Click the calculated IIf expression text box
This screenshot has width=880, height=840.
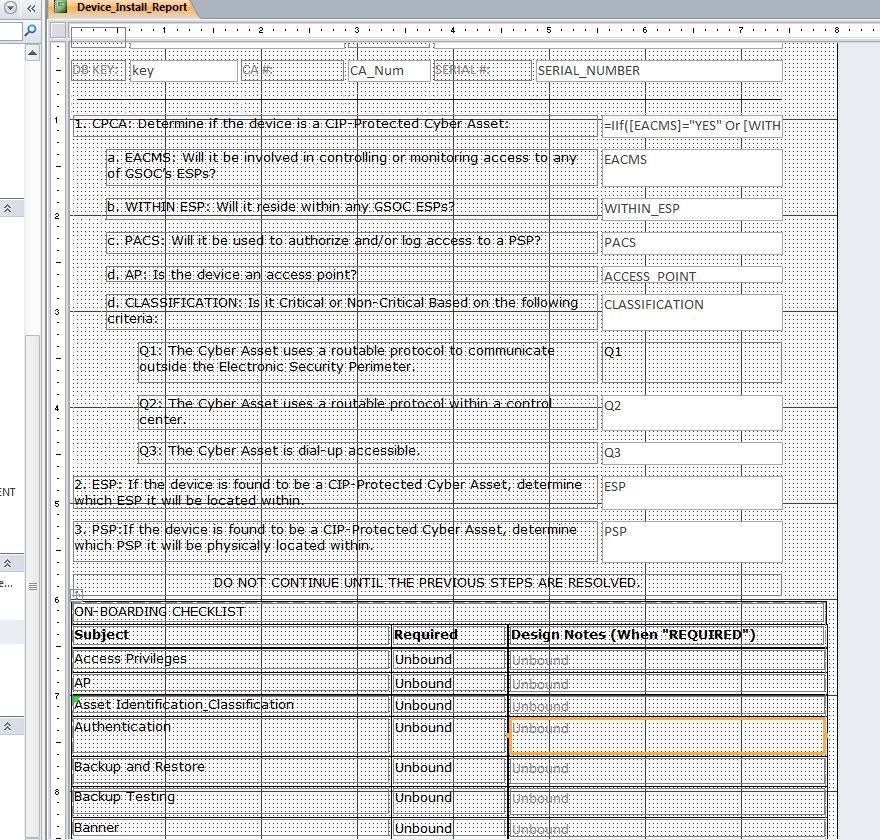pyautogui.click(x=688, y=125)
